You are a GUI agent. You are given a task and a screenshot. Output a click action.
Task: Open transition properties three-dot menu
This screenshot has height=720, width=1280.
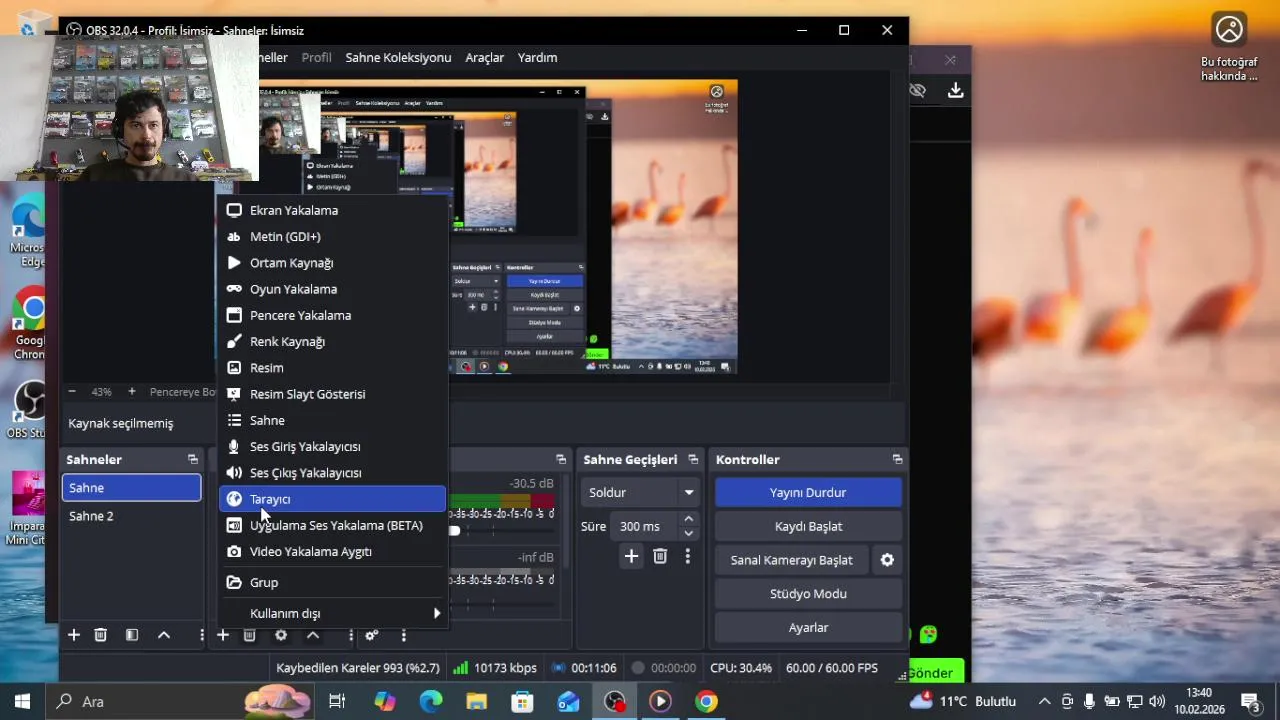click(687, 556)
